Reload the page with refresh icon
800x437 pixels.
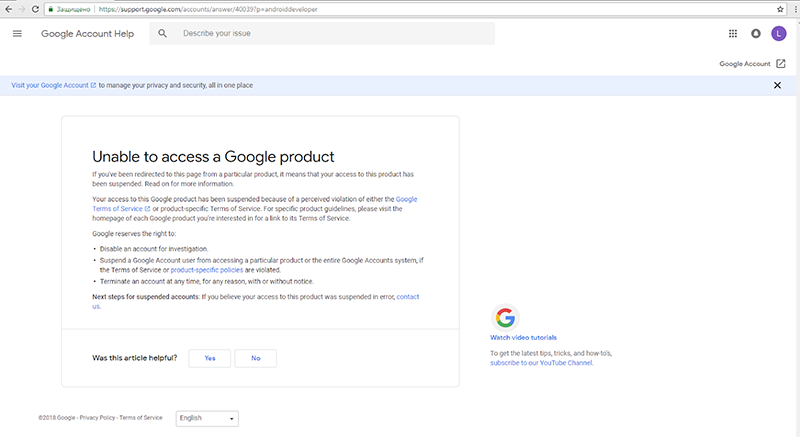click(x=35, y=9)
